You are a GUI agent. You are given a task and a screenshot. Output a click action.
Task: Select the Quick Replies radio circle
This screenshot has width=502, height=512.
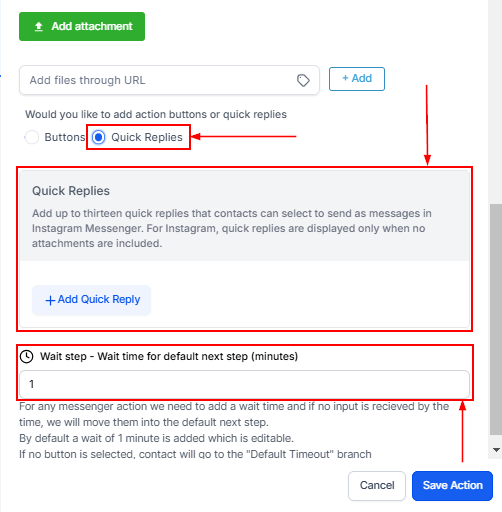tap(99, 137)
